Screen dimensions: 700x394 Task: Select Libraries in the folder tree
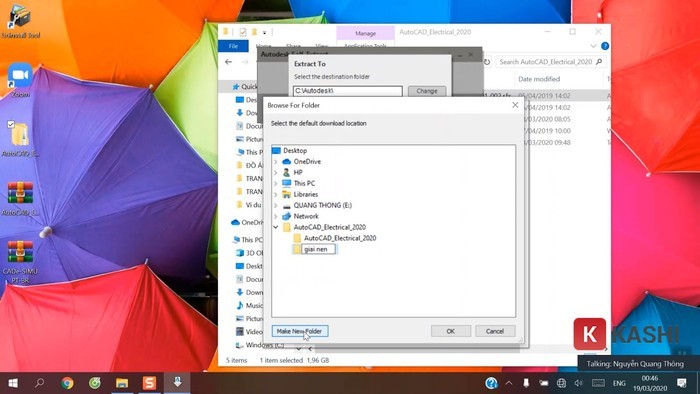click(305, 194)
